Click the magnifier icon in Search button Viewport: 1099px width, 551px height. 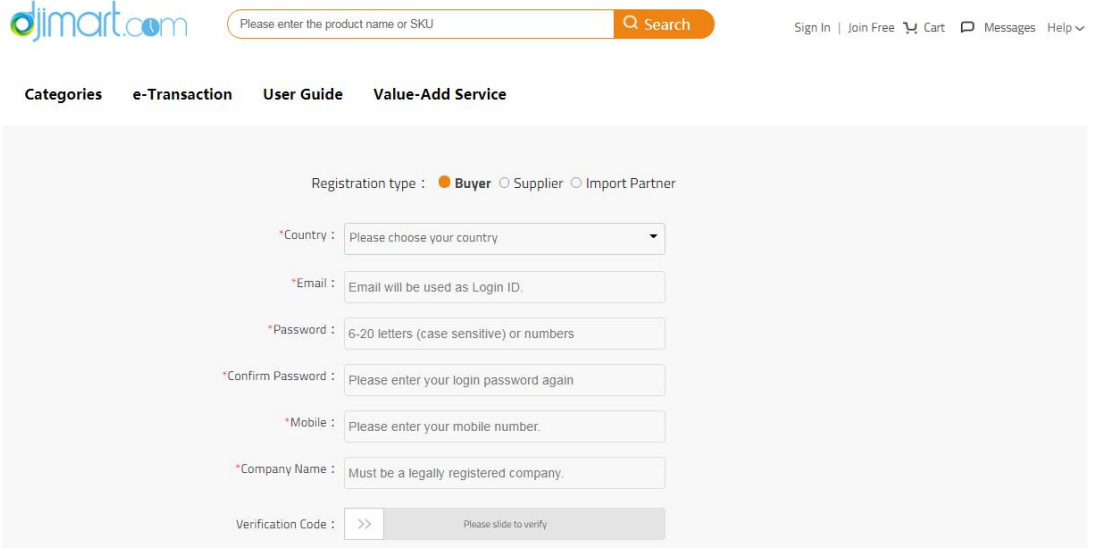coord(631,23)
